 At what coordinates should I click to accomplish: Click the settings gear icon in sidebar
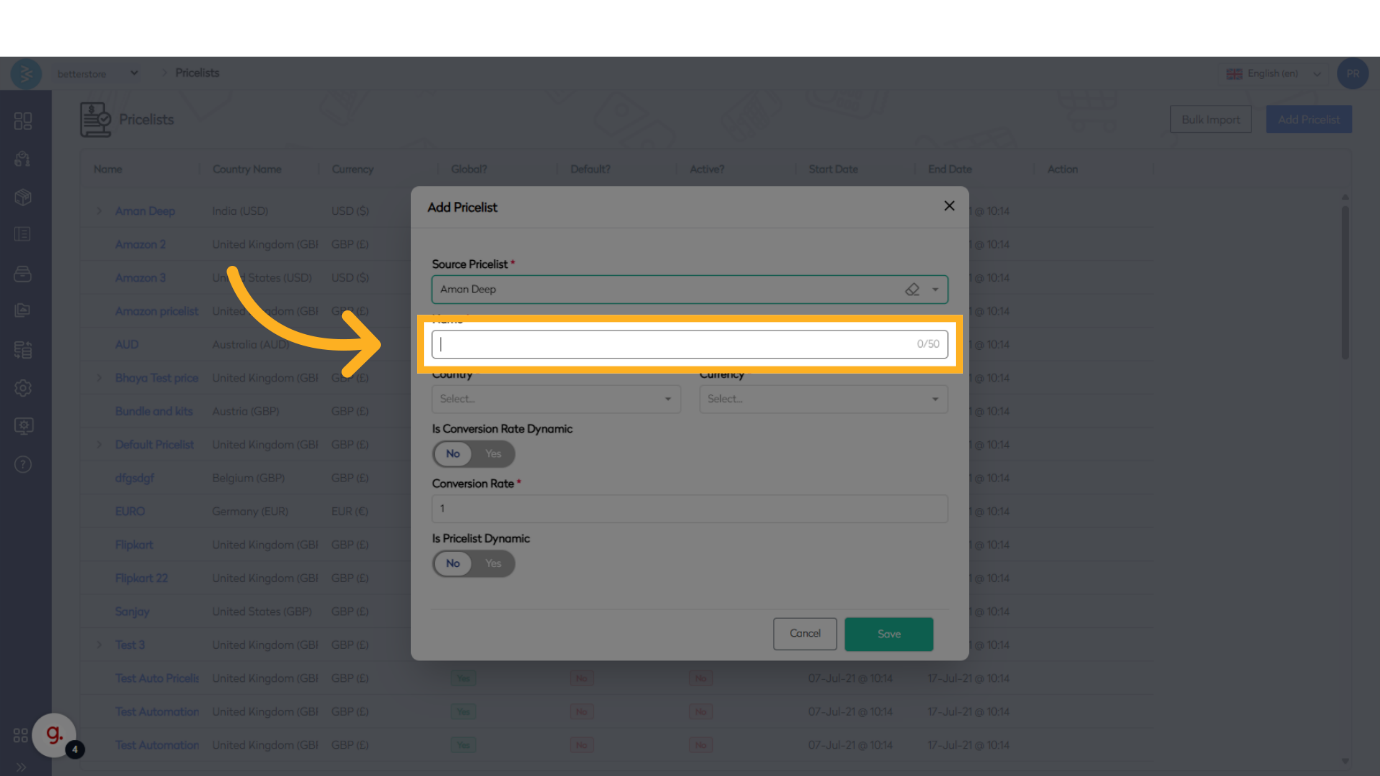23,388
